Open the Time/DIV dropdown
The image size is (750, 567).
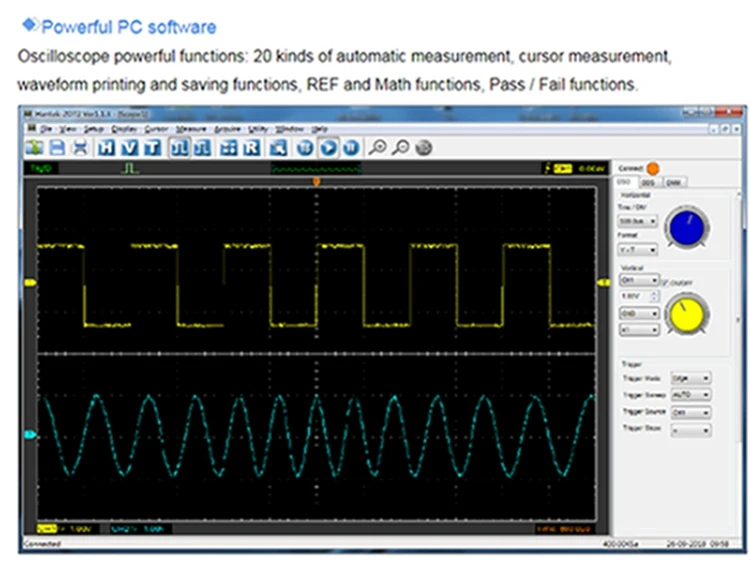[639, 220]
